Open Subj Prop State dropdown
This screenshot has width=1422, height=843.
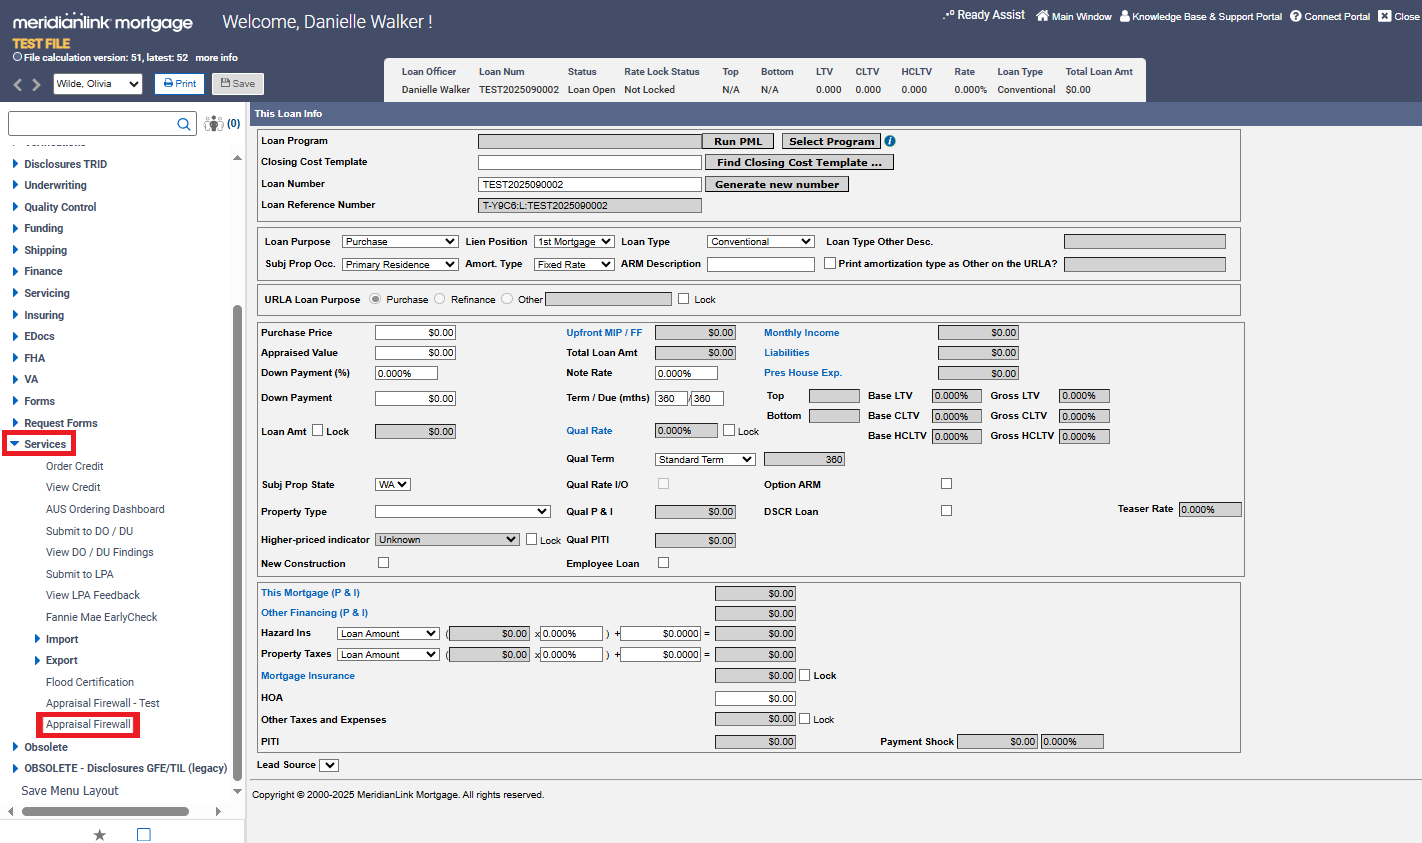tap(393, 485)
